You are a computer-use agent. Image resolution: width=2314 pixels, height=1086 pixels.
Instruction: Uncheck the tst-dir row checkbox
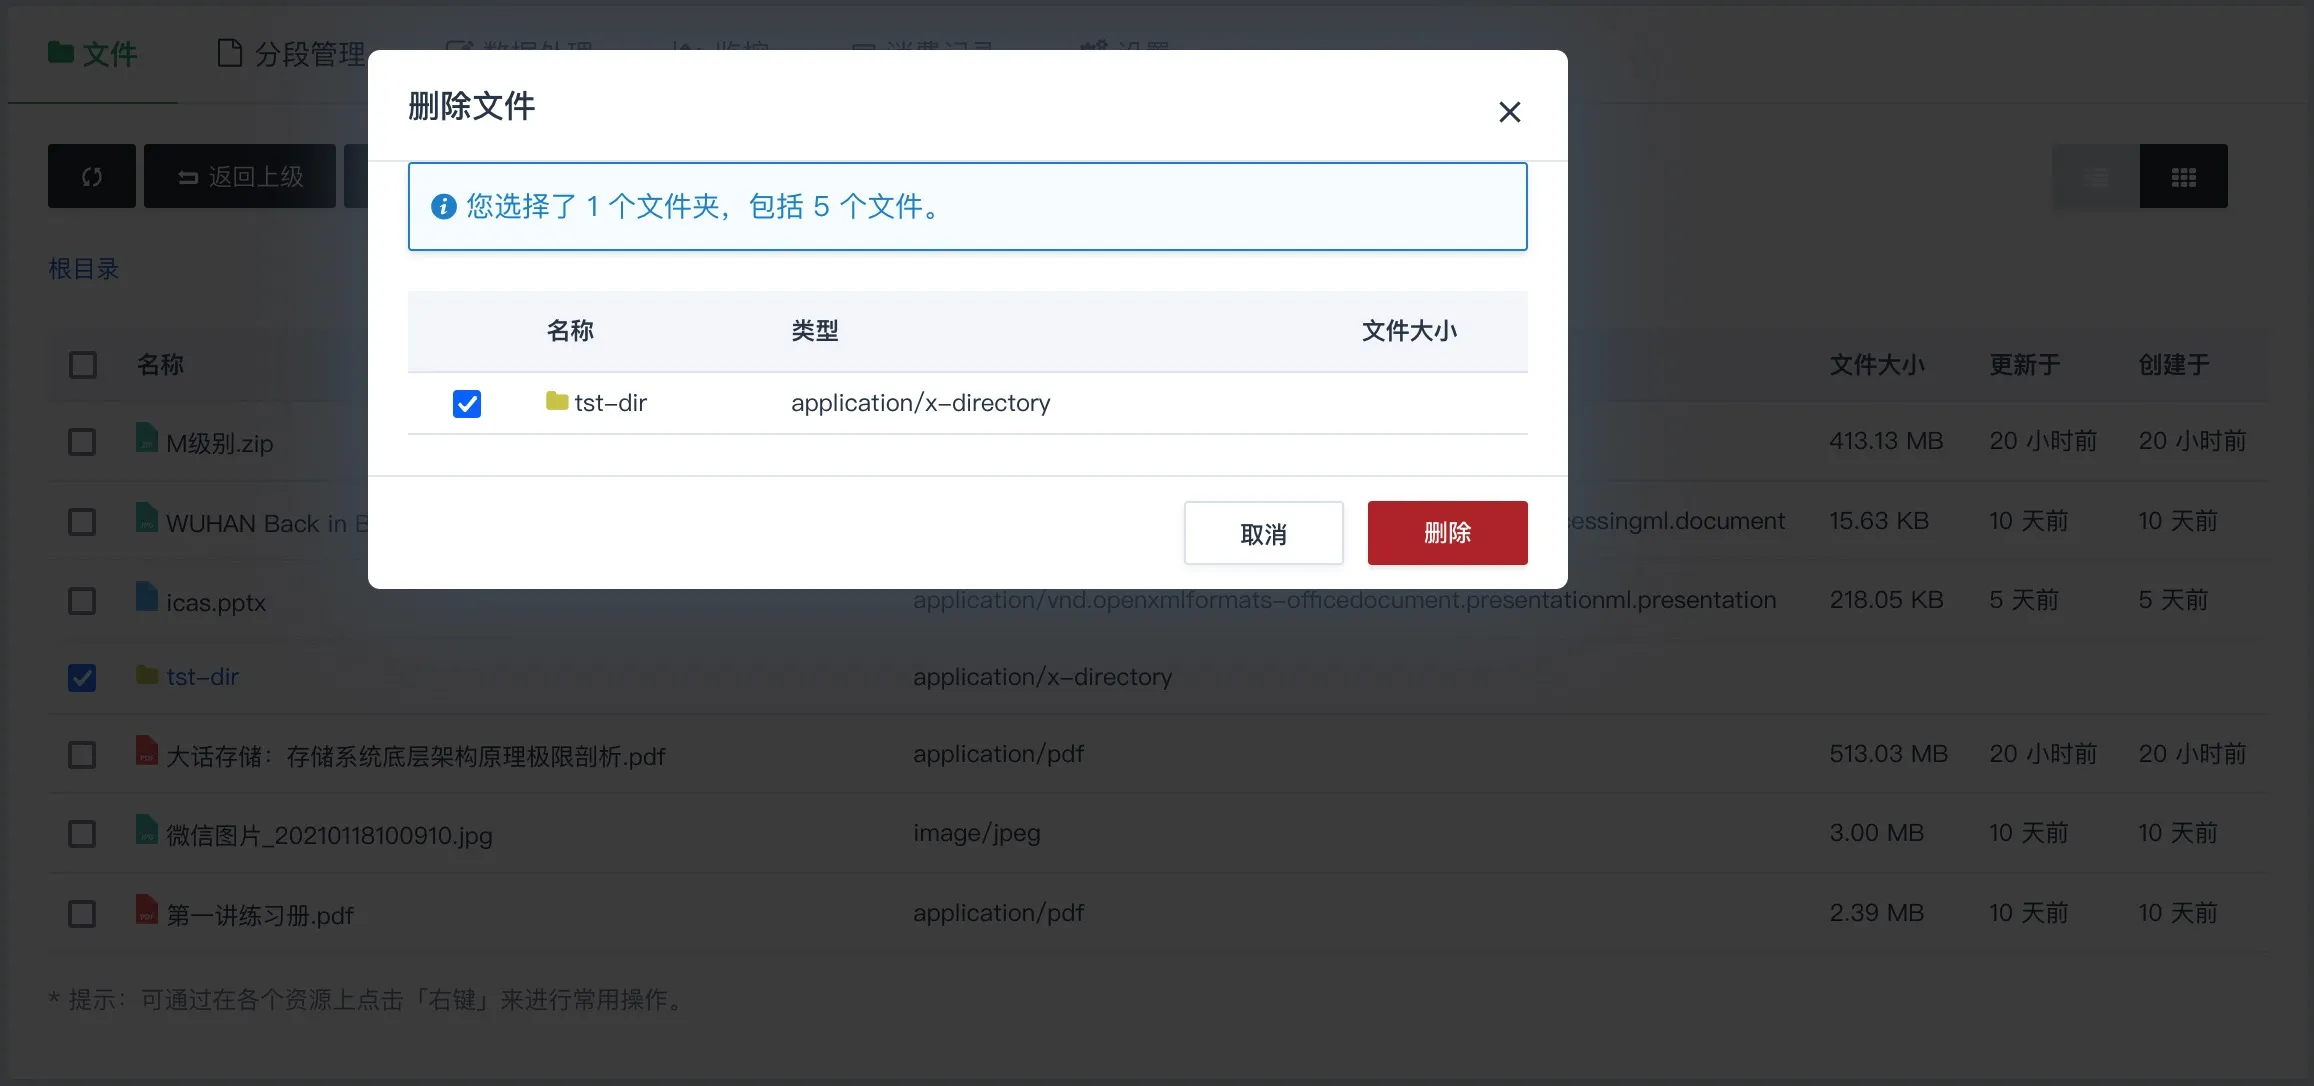point(82,678)
